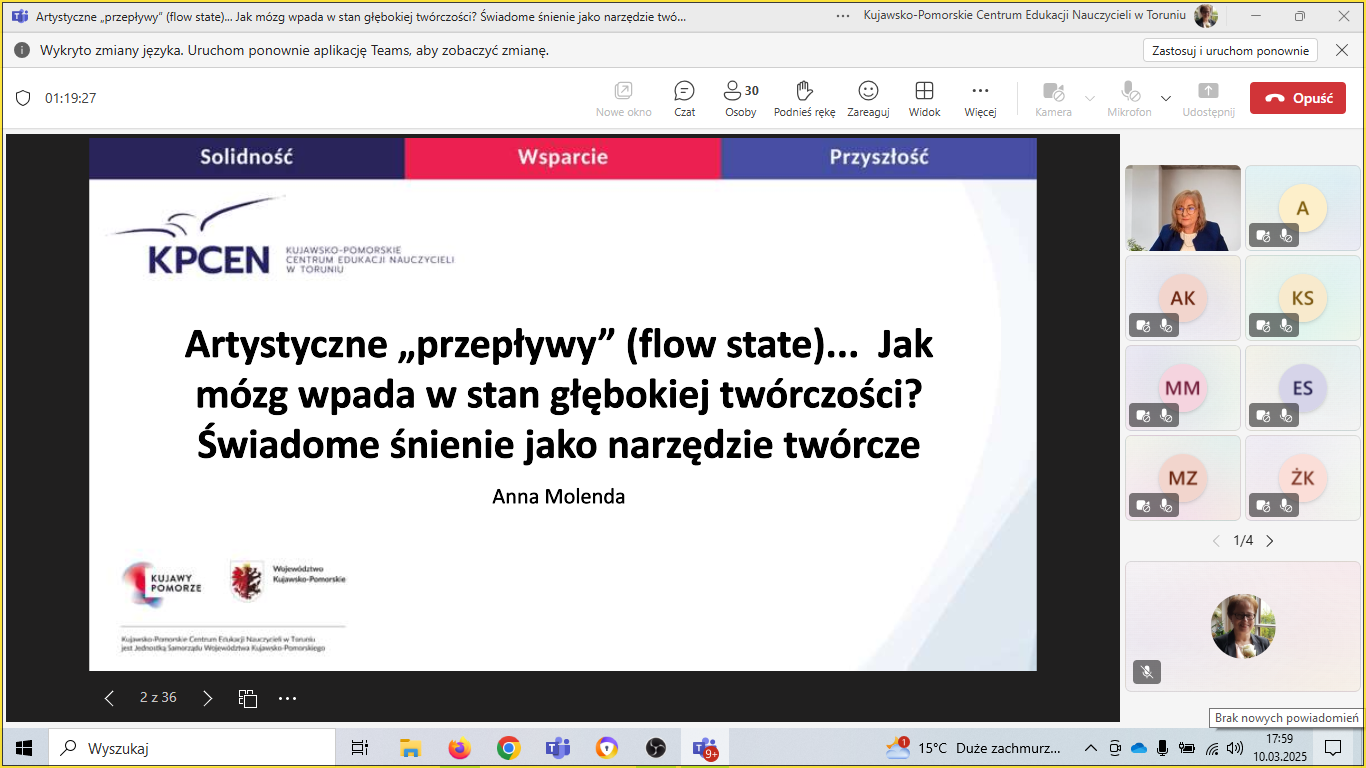
Task: Select participant ŻK tile
Action: click(x=1303, y=478)
